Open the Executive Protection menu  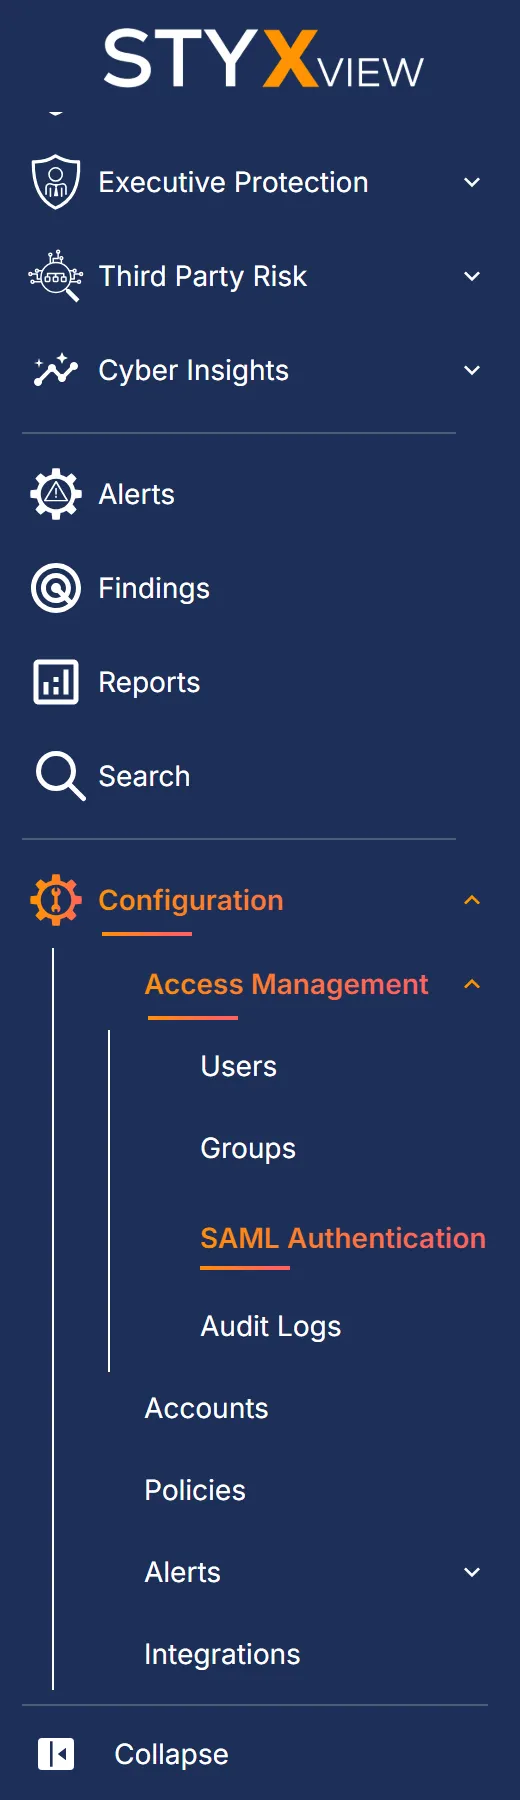click(x=233, y=182)
